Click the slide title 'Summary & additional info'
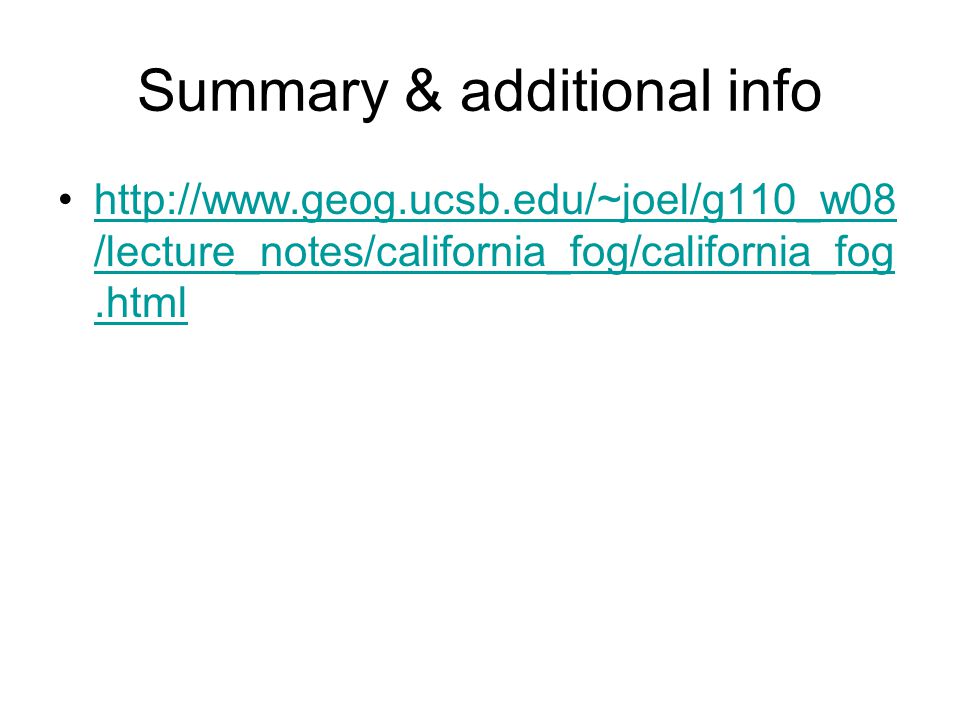Screen dimensions: 960x720 479,91
